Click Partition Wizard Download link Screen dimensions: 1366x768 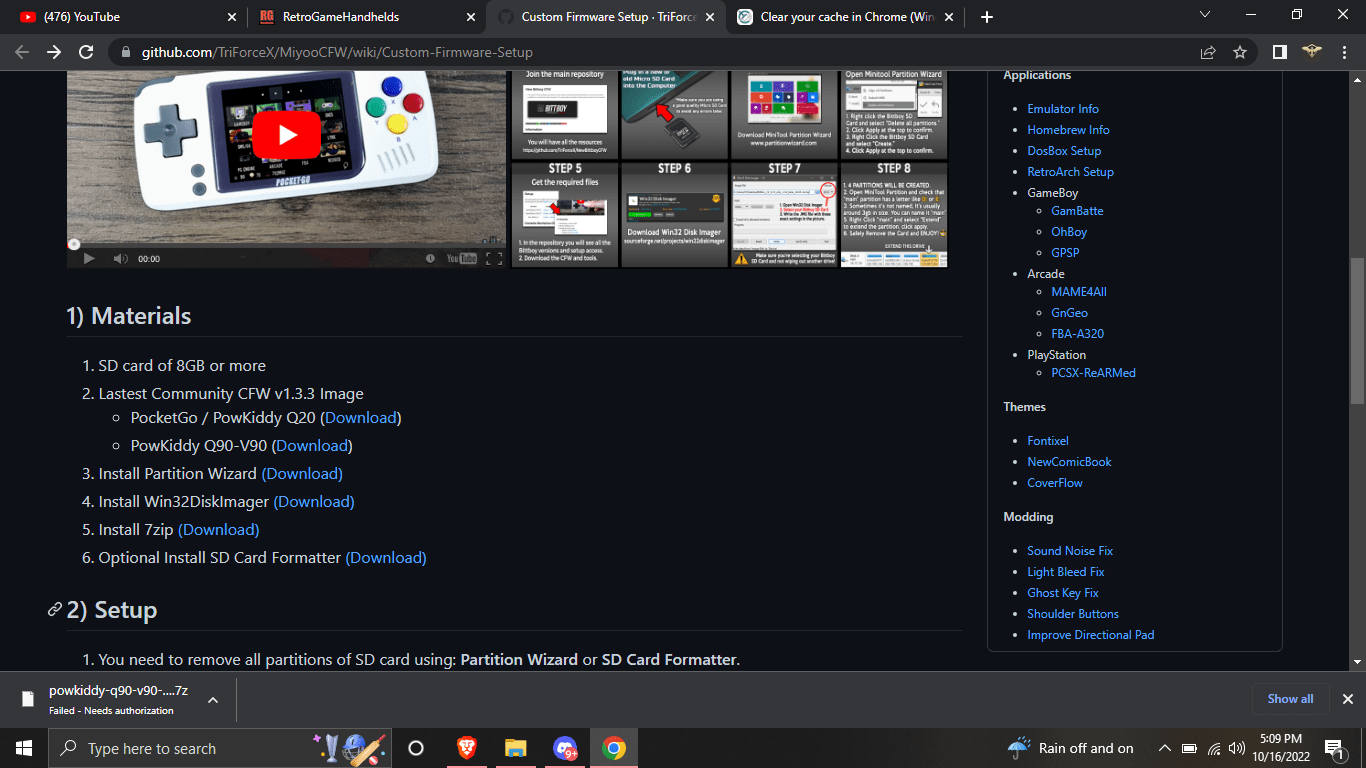[302, 474]
